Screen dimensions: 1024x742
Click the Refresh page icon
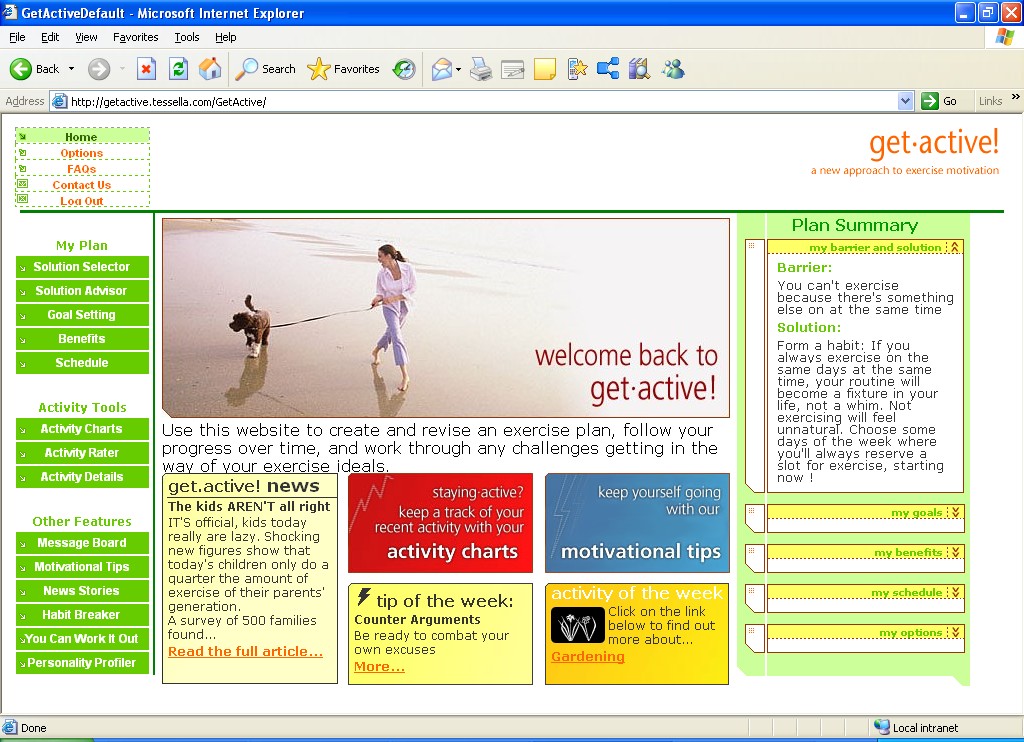click(178, 69)
